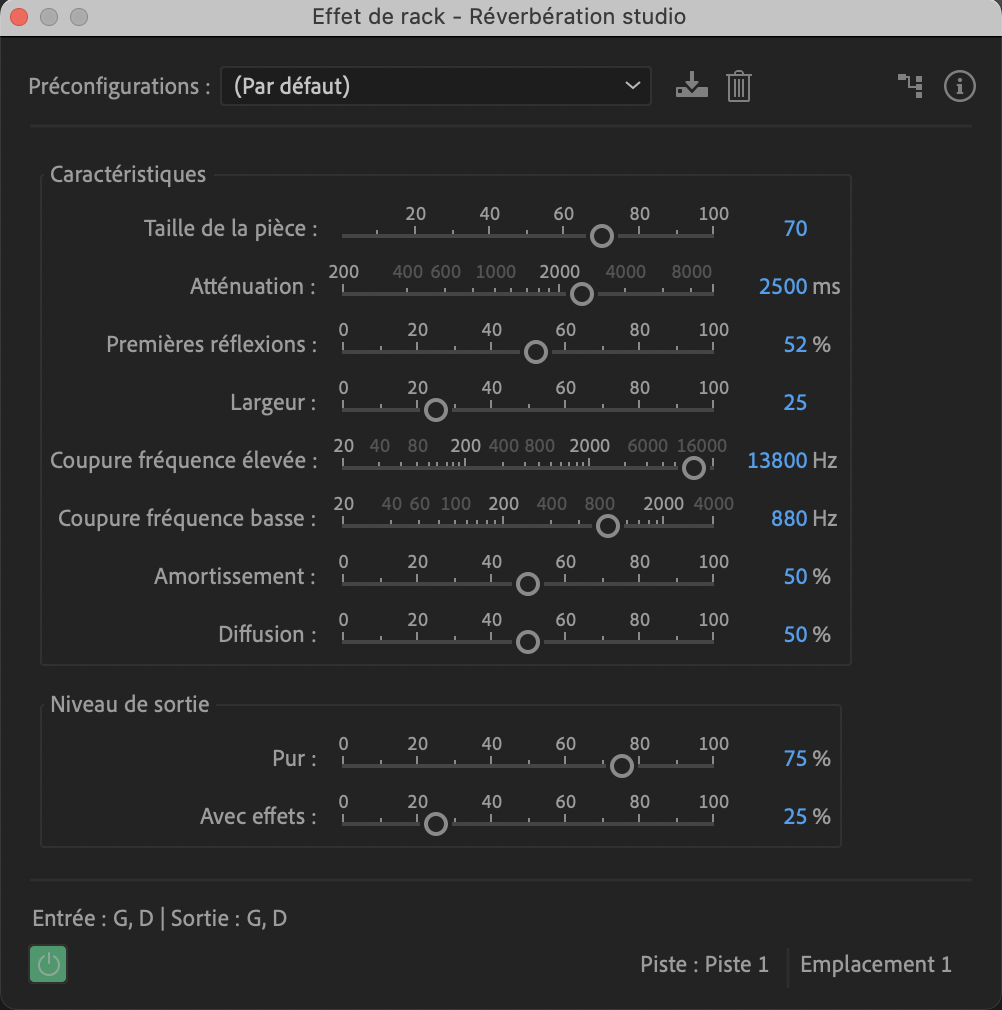Screen dimensions: 1002x1010
Task: Click the Coupure fréquence élevée slider knob
Action: [694, 468]
